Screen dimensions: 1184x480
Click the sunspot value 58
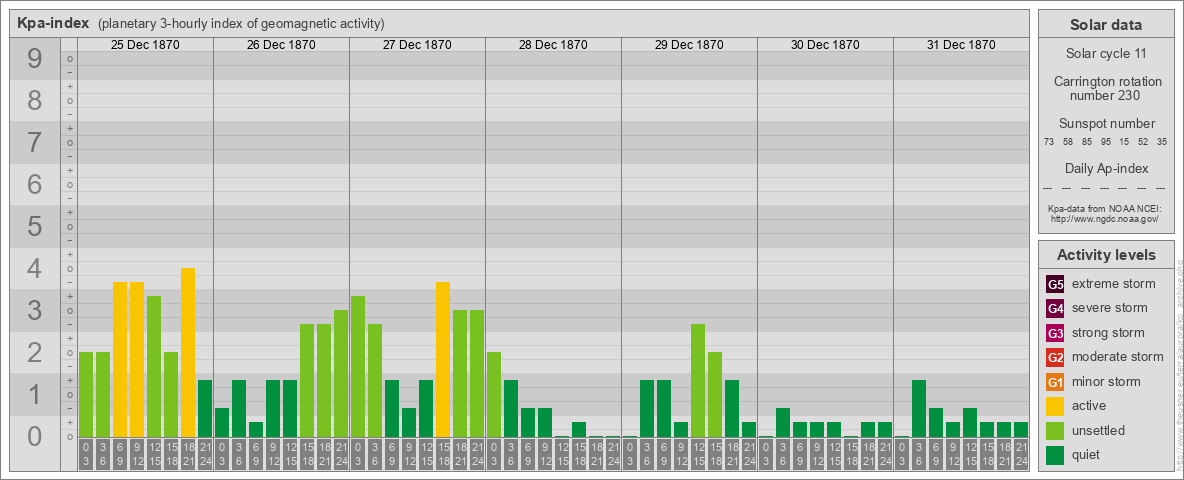pyautogui.click(x=1068, y=142)
